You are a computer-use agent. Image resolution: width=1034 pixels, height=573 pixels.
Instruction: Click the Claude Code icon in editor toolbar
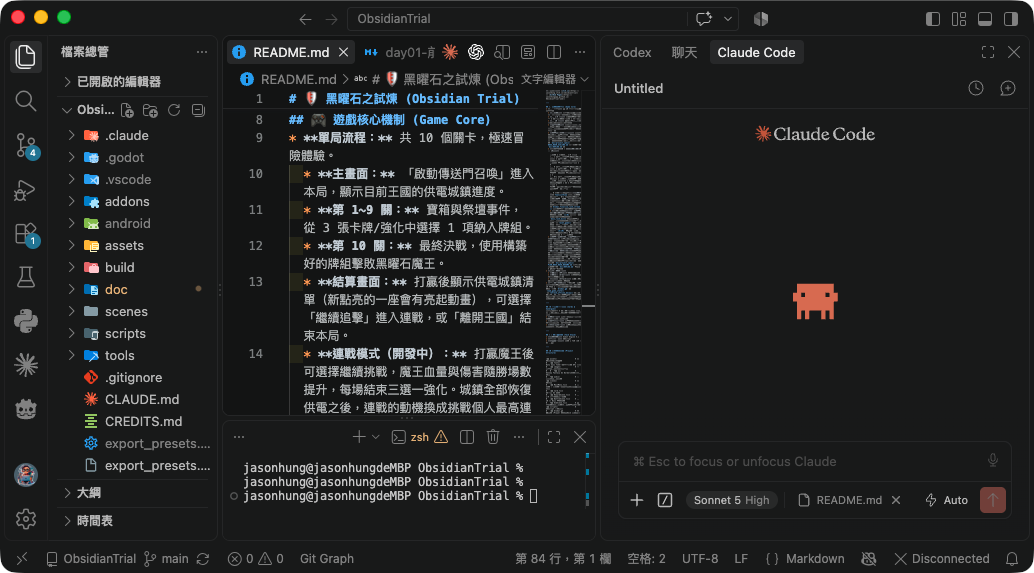[450, 52]
